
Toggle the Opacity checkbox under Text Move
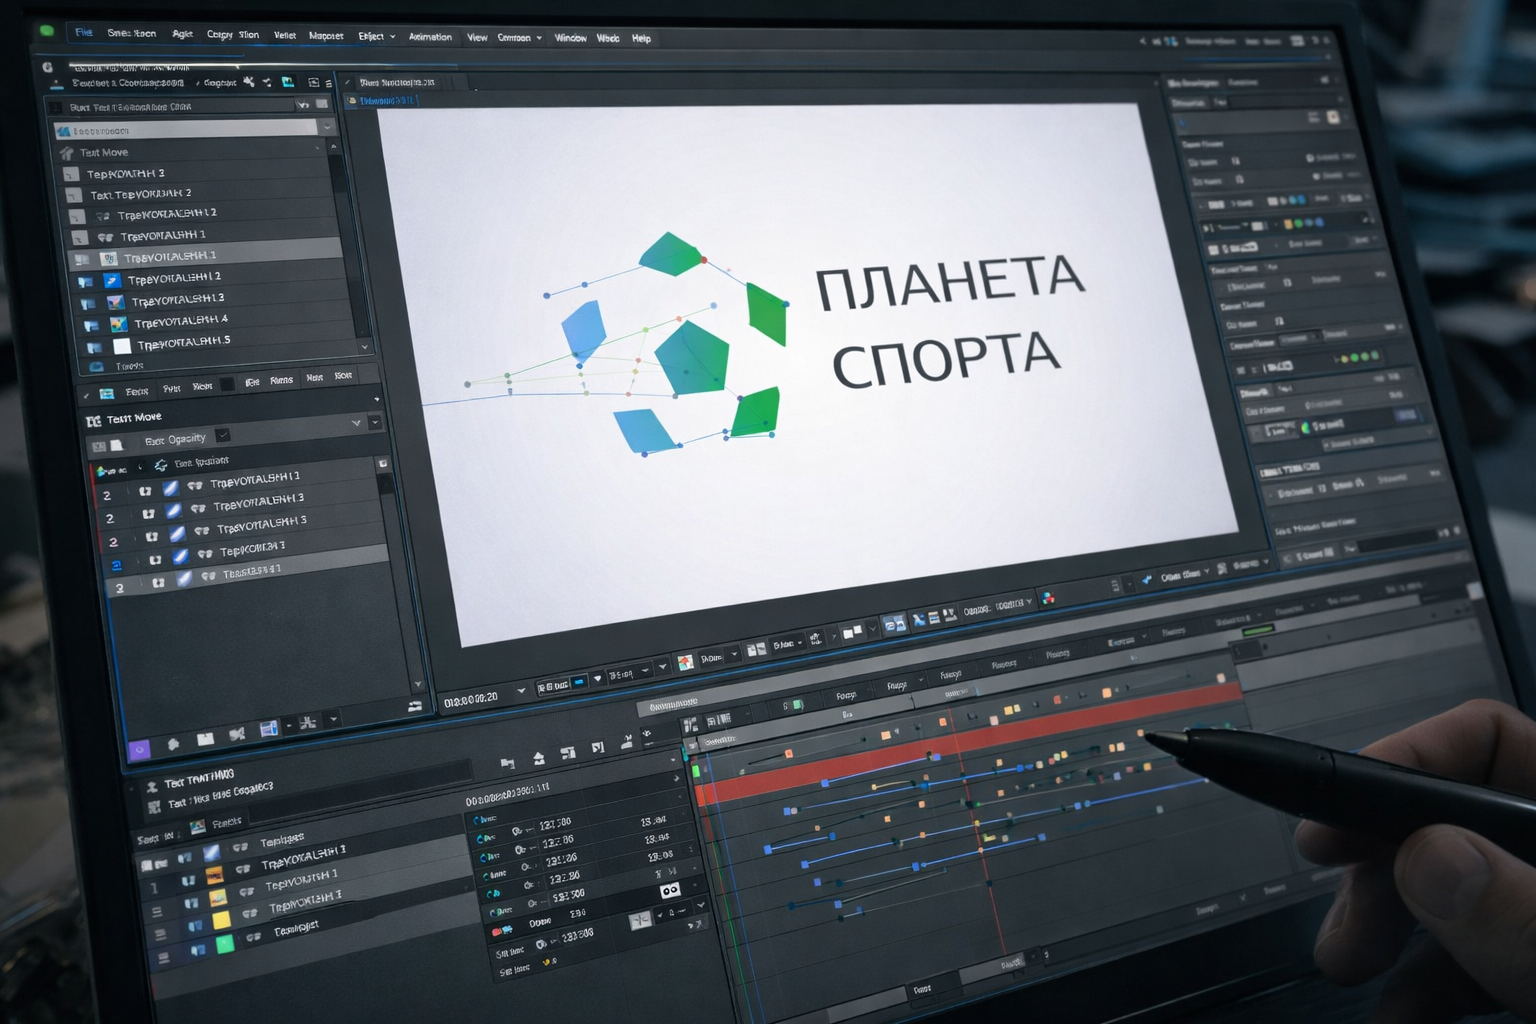[x=223, y=435]
